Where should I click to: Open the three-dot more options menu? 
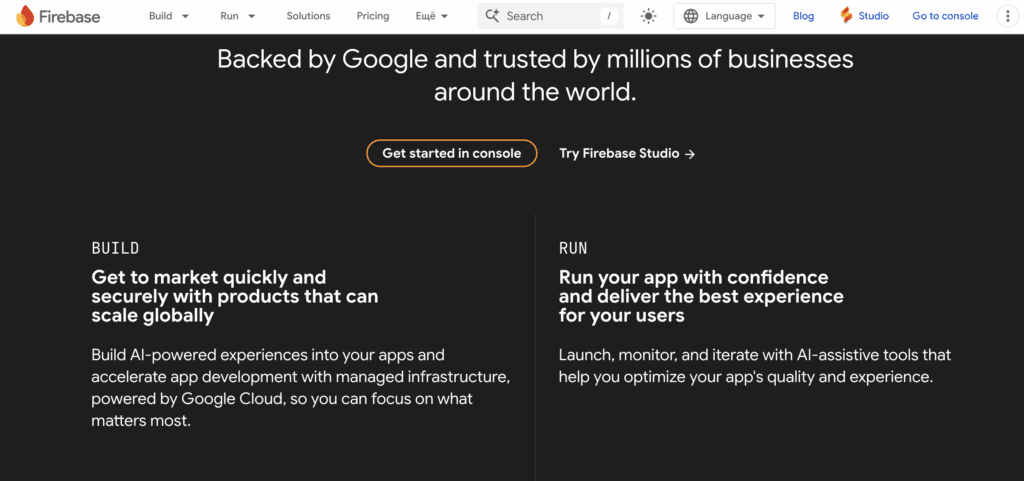[x=1006, y=16]
